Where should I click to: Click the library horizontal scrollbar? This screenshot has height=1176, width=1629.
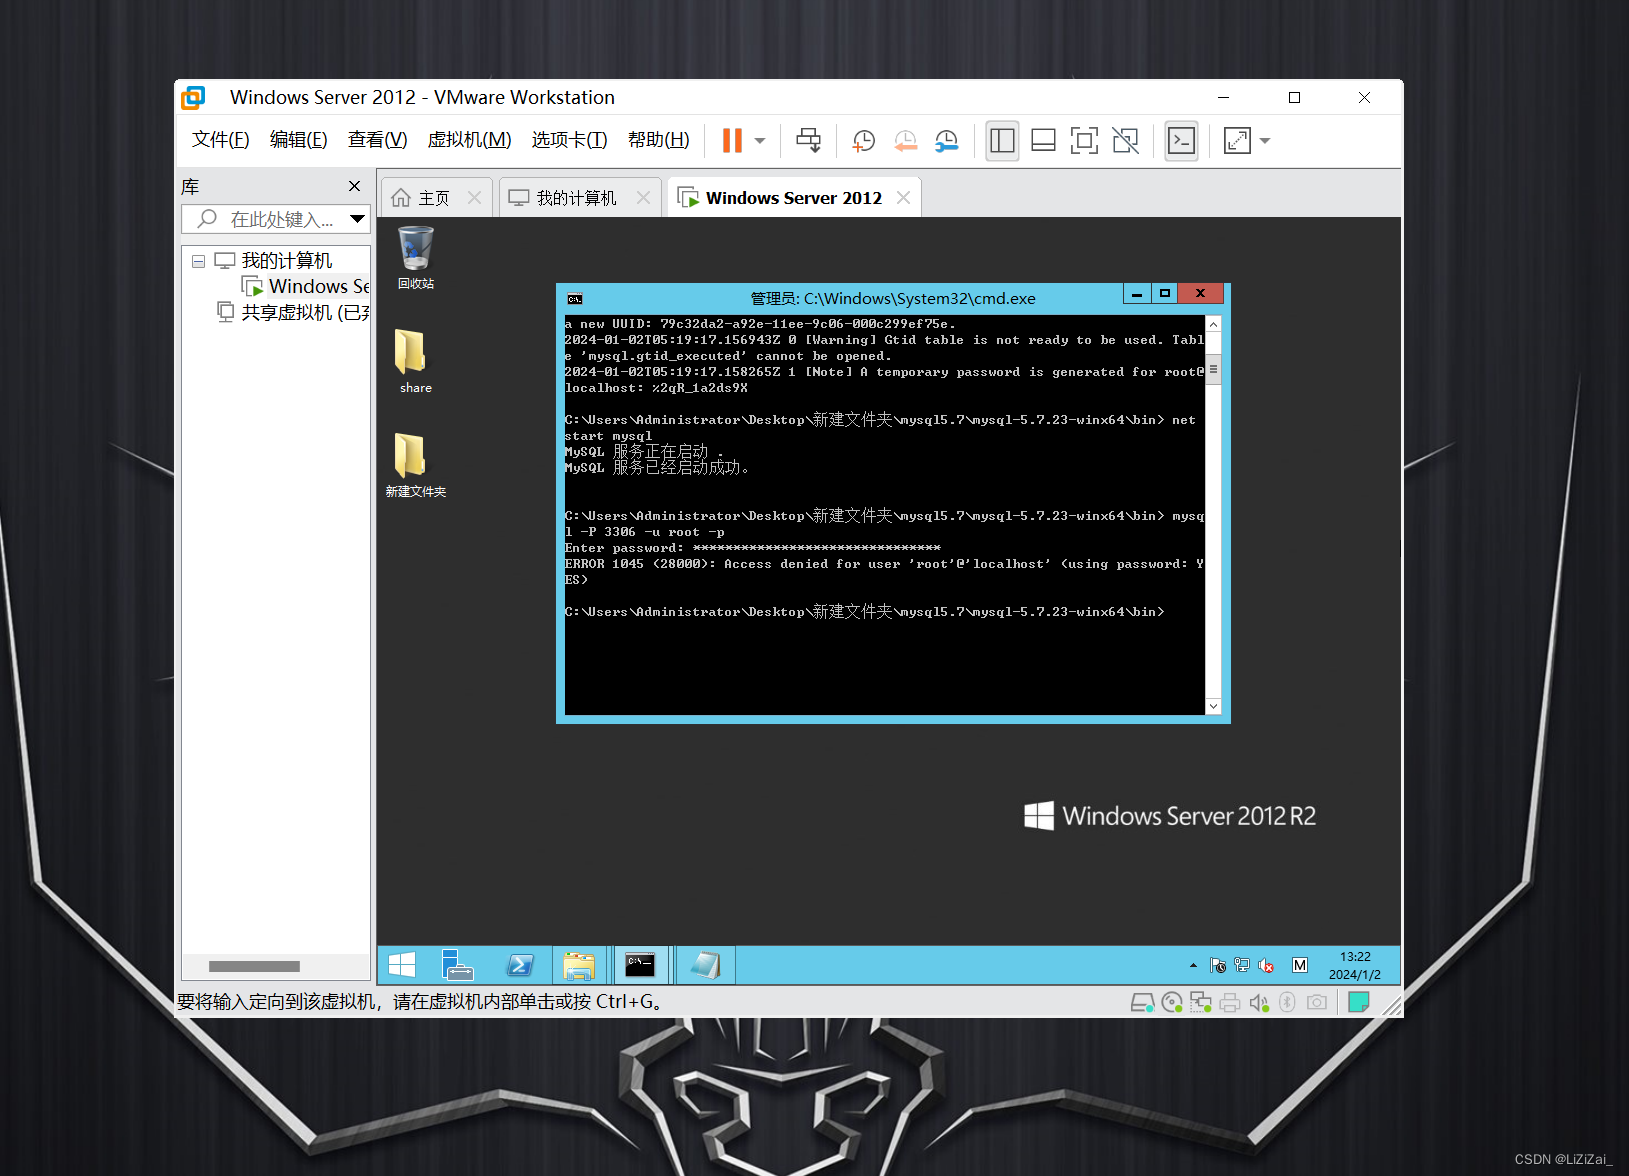point(254,966)
